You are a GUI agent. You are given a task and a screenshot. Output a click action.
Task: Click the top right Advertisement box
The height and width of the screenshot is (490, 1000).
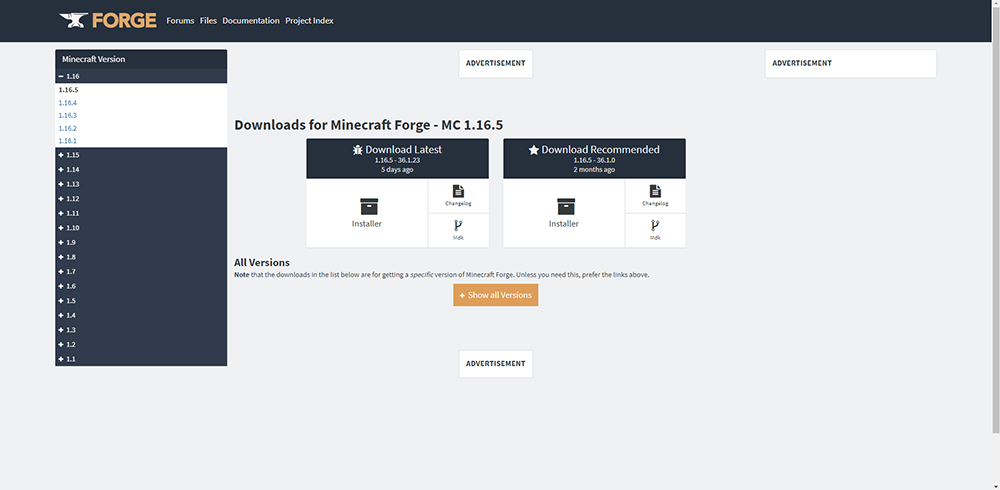click(x=851, y=64)
